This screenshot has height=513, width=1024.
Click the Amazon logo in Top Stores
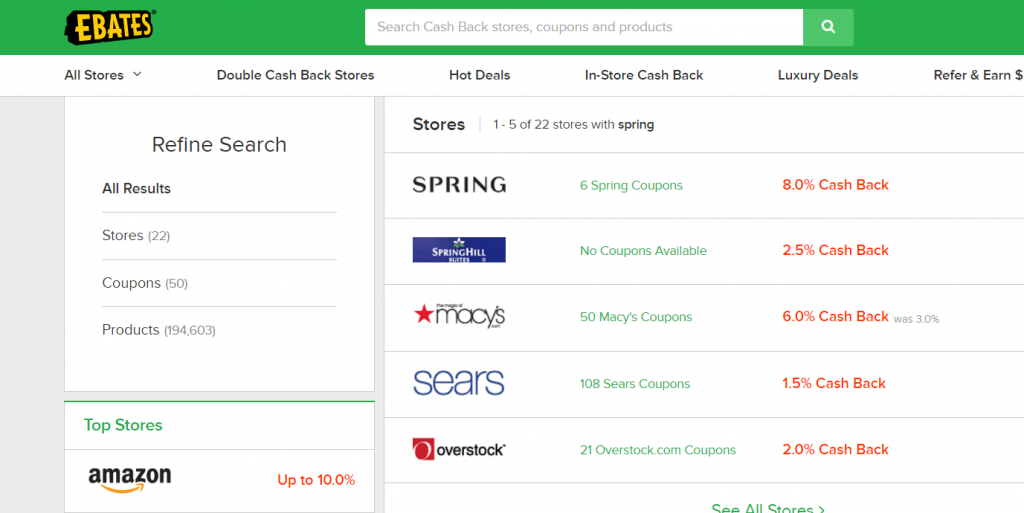[x=130, y=479]
